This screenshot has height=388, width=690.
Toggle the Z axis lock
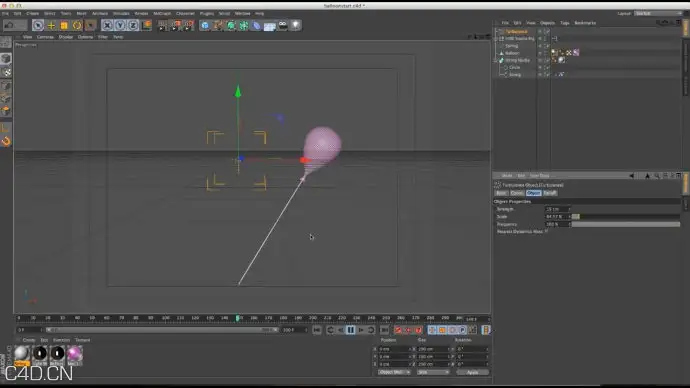tap(133, 26)
